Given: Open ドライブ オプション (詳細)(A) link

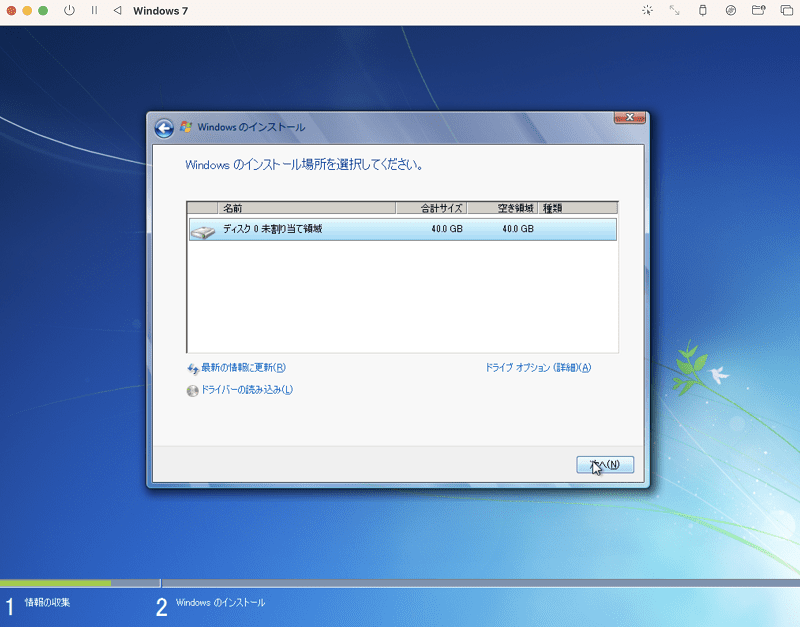Looking at the screenshot, I should [x=538, y=368].
